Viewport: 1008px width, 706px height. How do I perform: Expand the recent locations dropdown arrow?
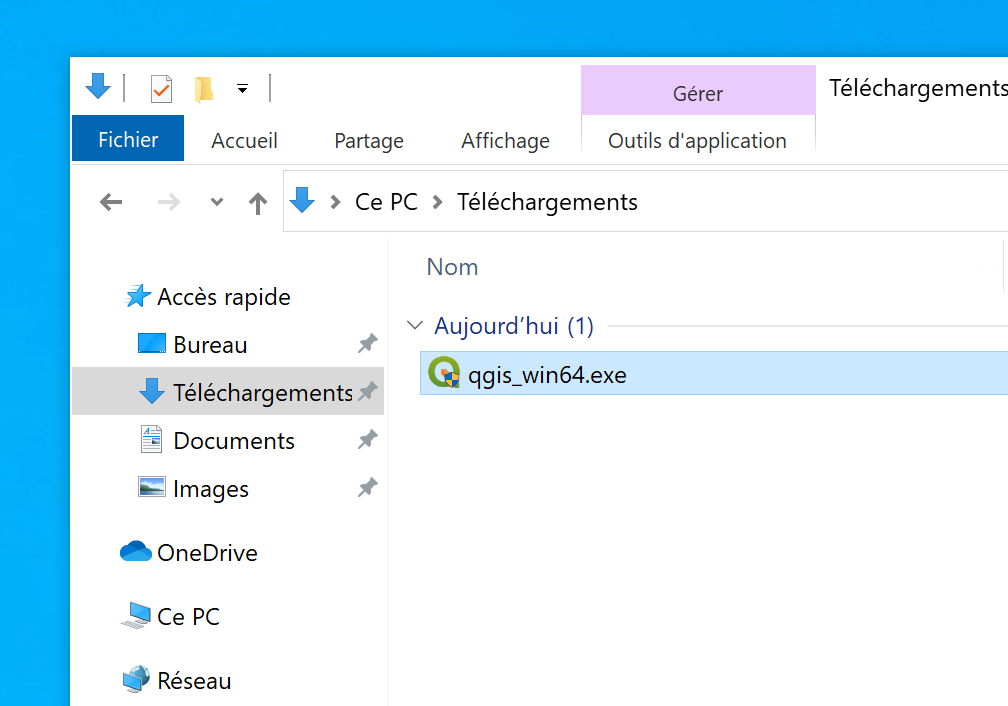[x=217, y=203]
